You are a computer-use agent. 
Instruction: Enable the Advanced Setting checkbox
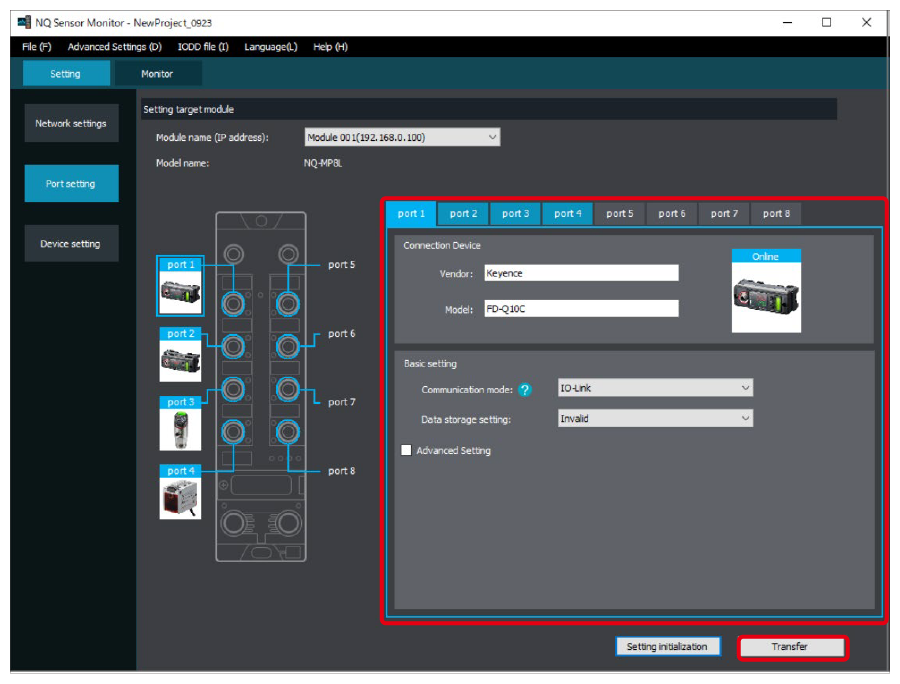pos(406,451)
